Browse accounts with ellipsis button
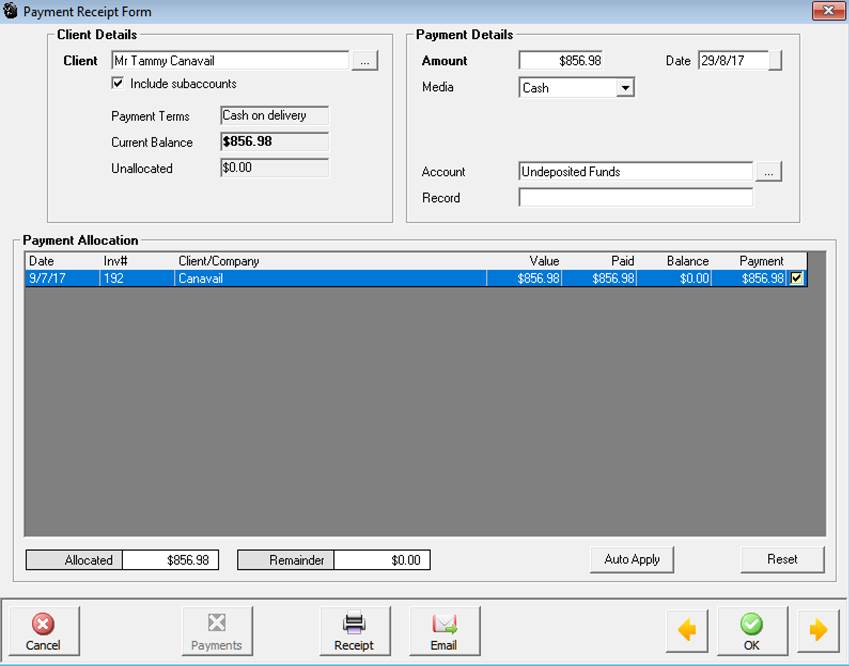The width and height of the screenshot is (849, 666). pos(768,172)
